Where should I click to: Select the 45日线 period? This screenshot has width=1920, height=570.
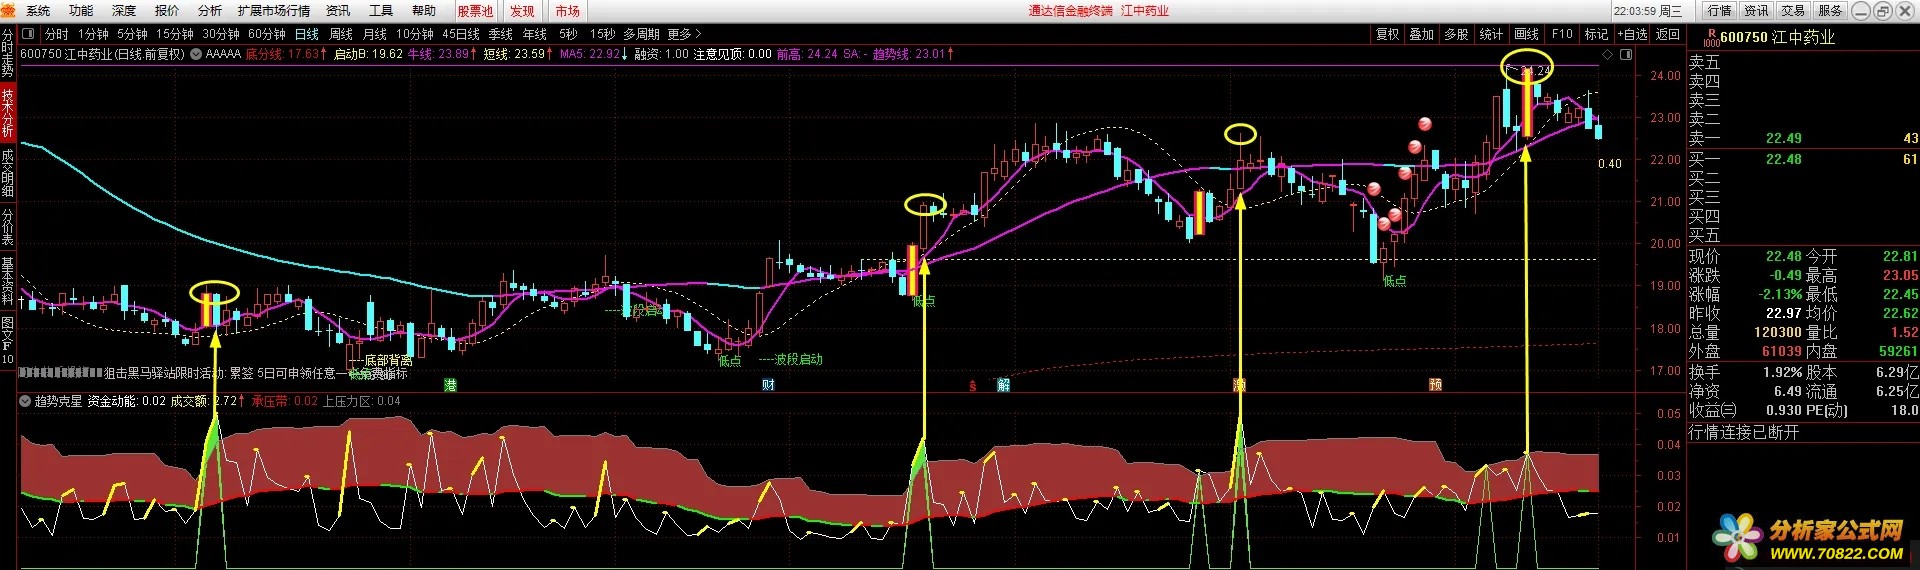pos(461,34)
